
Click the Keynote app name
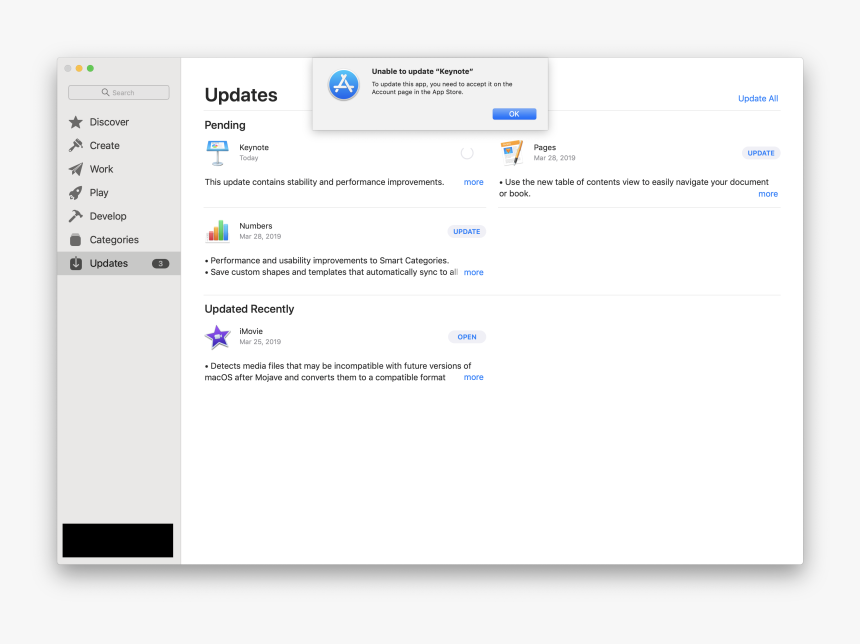[x=254, y=147]
